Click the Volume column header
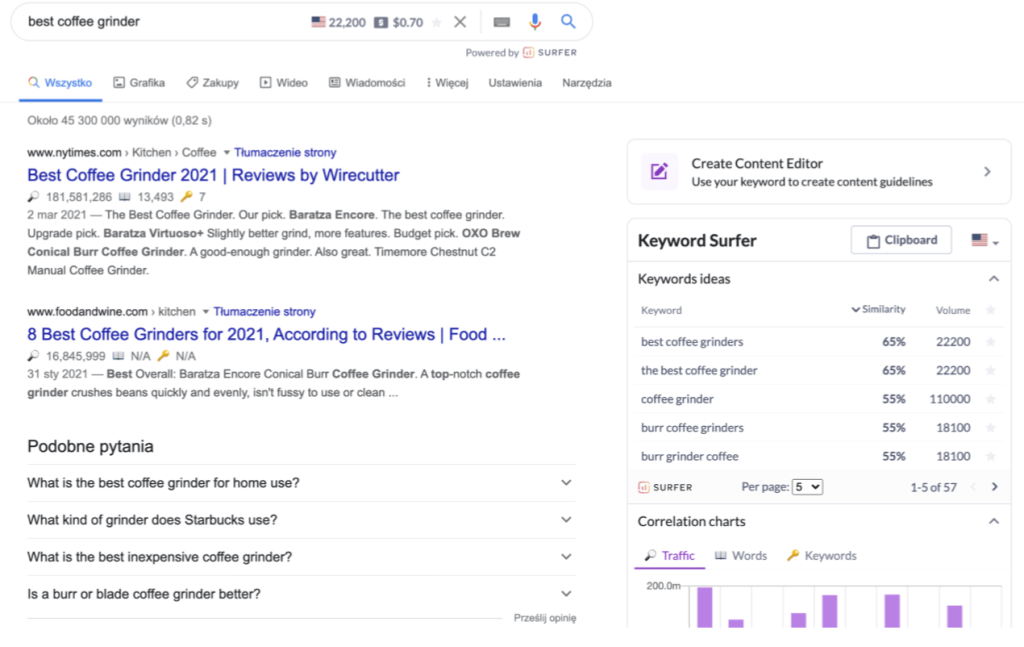This screenshot has height=647, width=1024. click(x=953, y=310)
